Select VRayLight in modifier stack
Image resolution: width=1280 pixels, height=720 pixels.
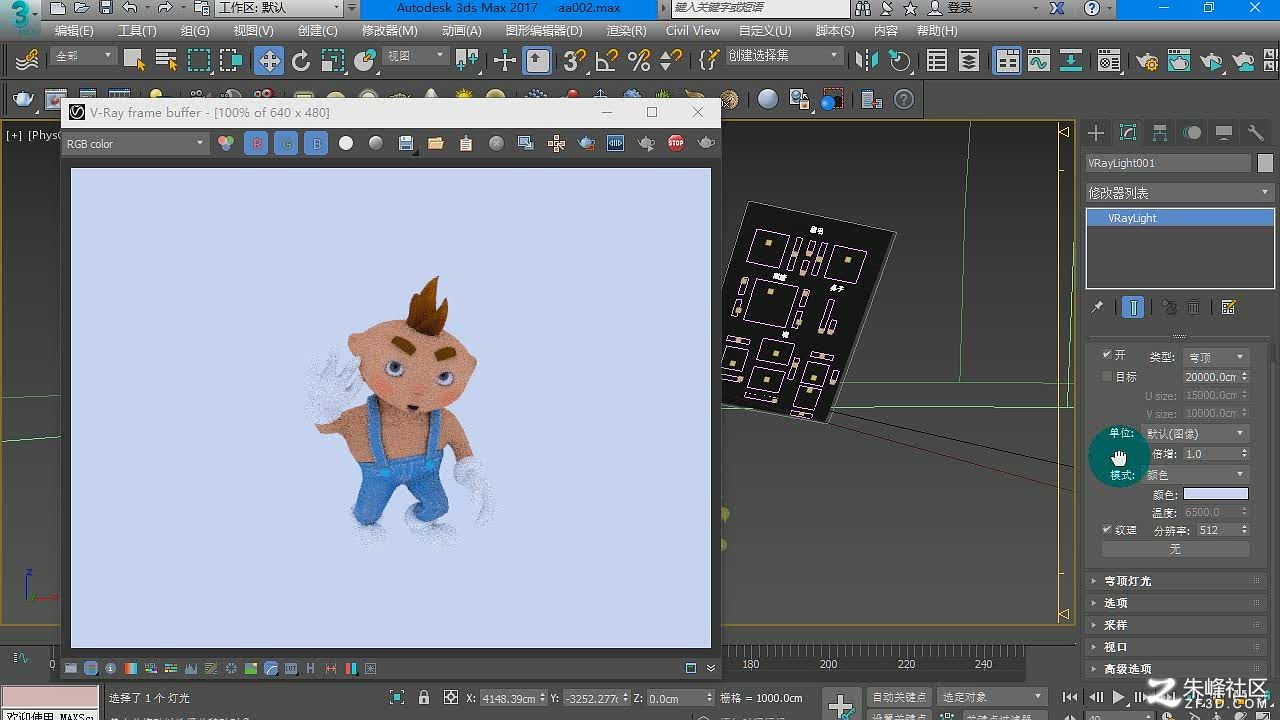(1180, 218)
